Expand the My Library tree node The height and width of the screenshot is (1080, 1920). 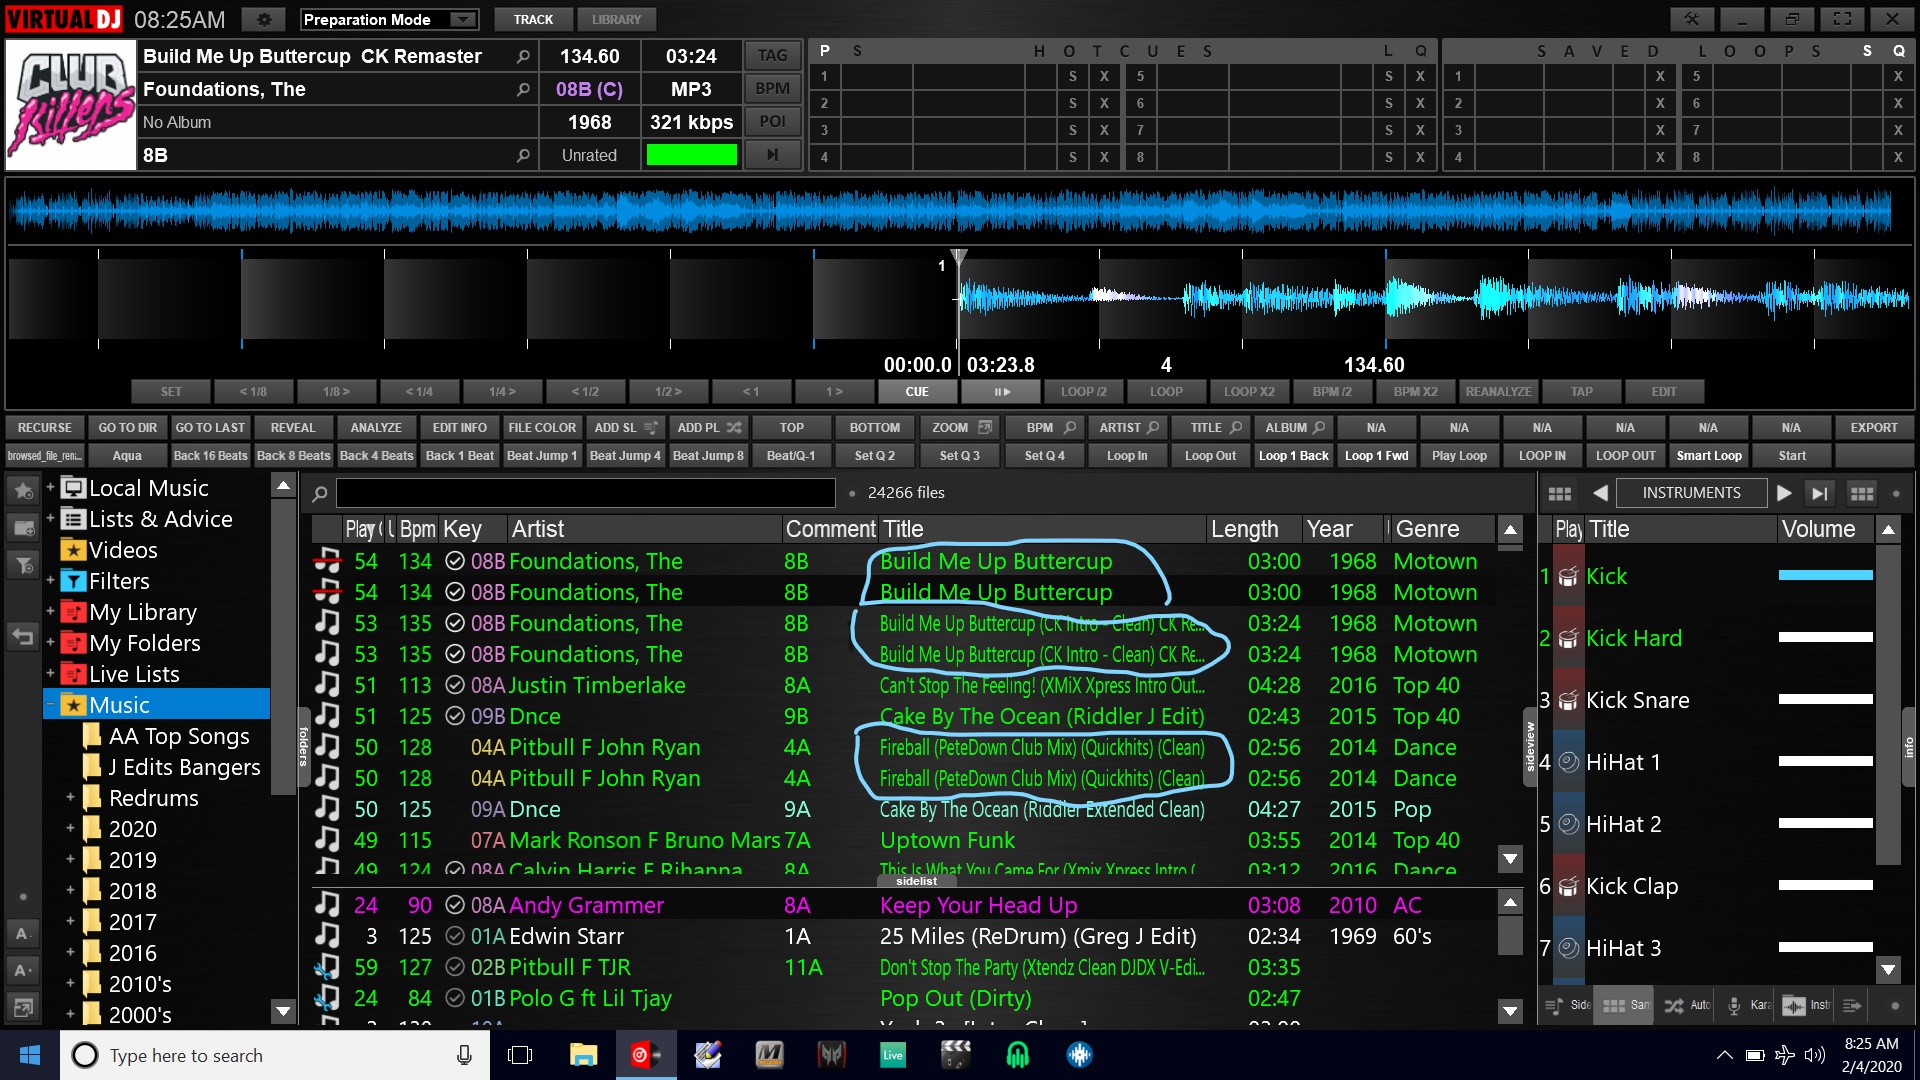[x=50, y=612]
